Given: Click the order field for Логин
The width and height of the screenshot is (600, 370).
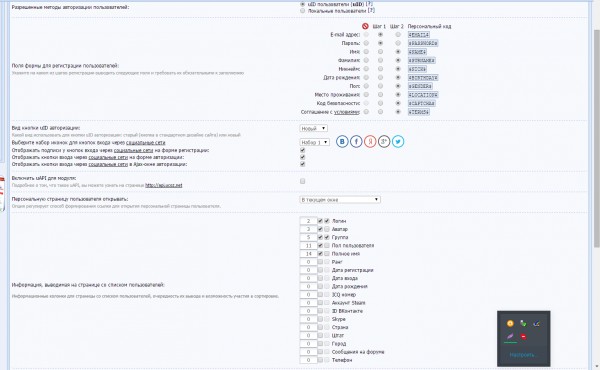Looking at the screenshot, I should pos(308,221).
